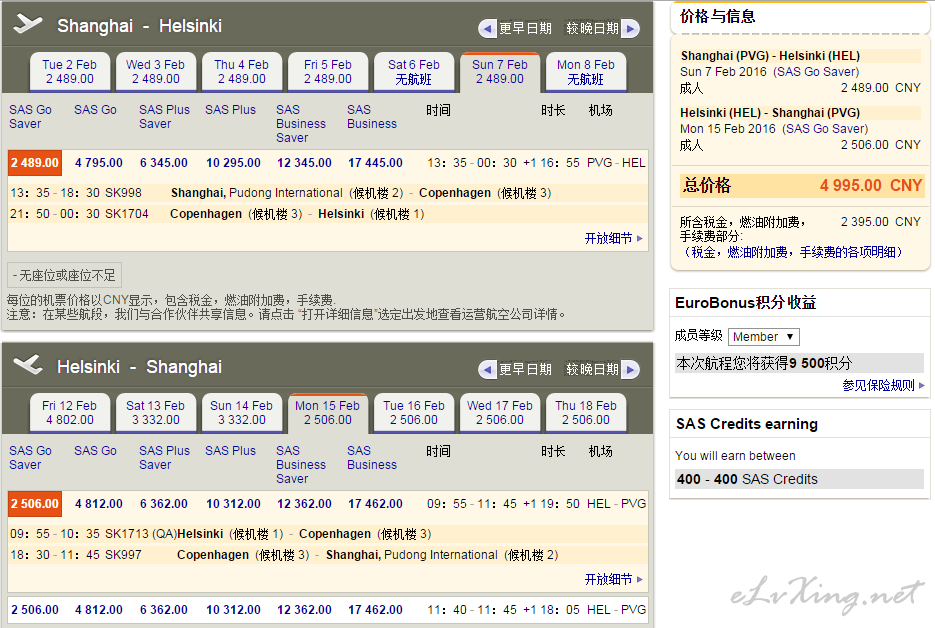Image resolution: width=935 pixels, height=628 pixels.
Task: Choose the Mon 15 Feb return date tab
Action: 328,413
